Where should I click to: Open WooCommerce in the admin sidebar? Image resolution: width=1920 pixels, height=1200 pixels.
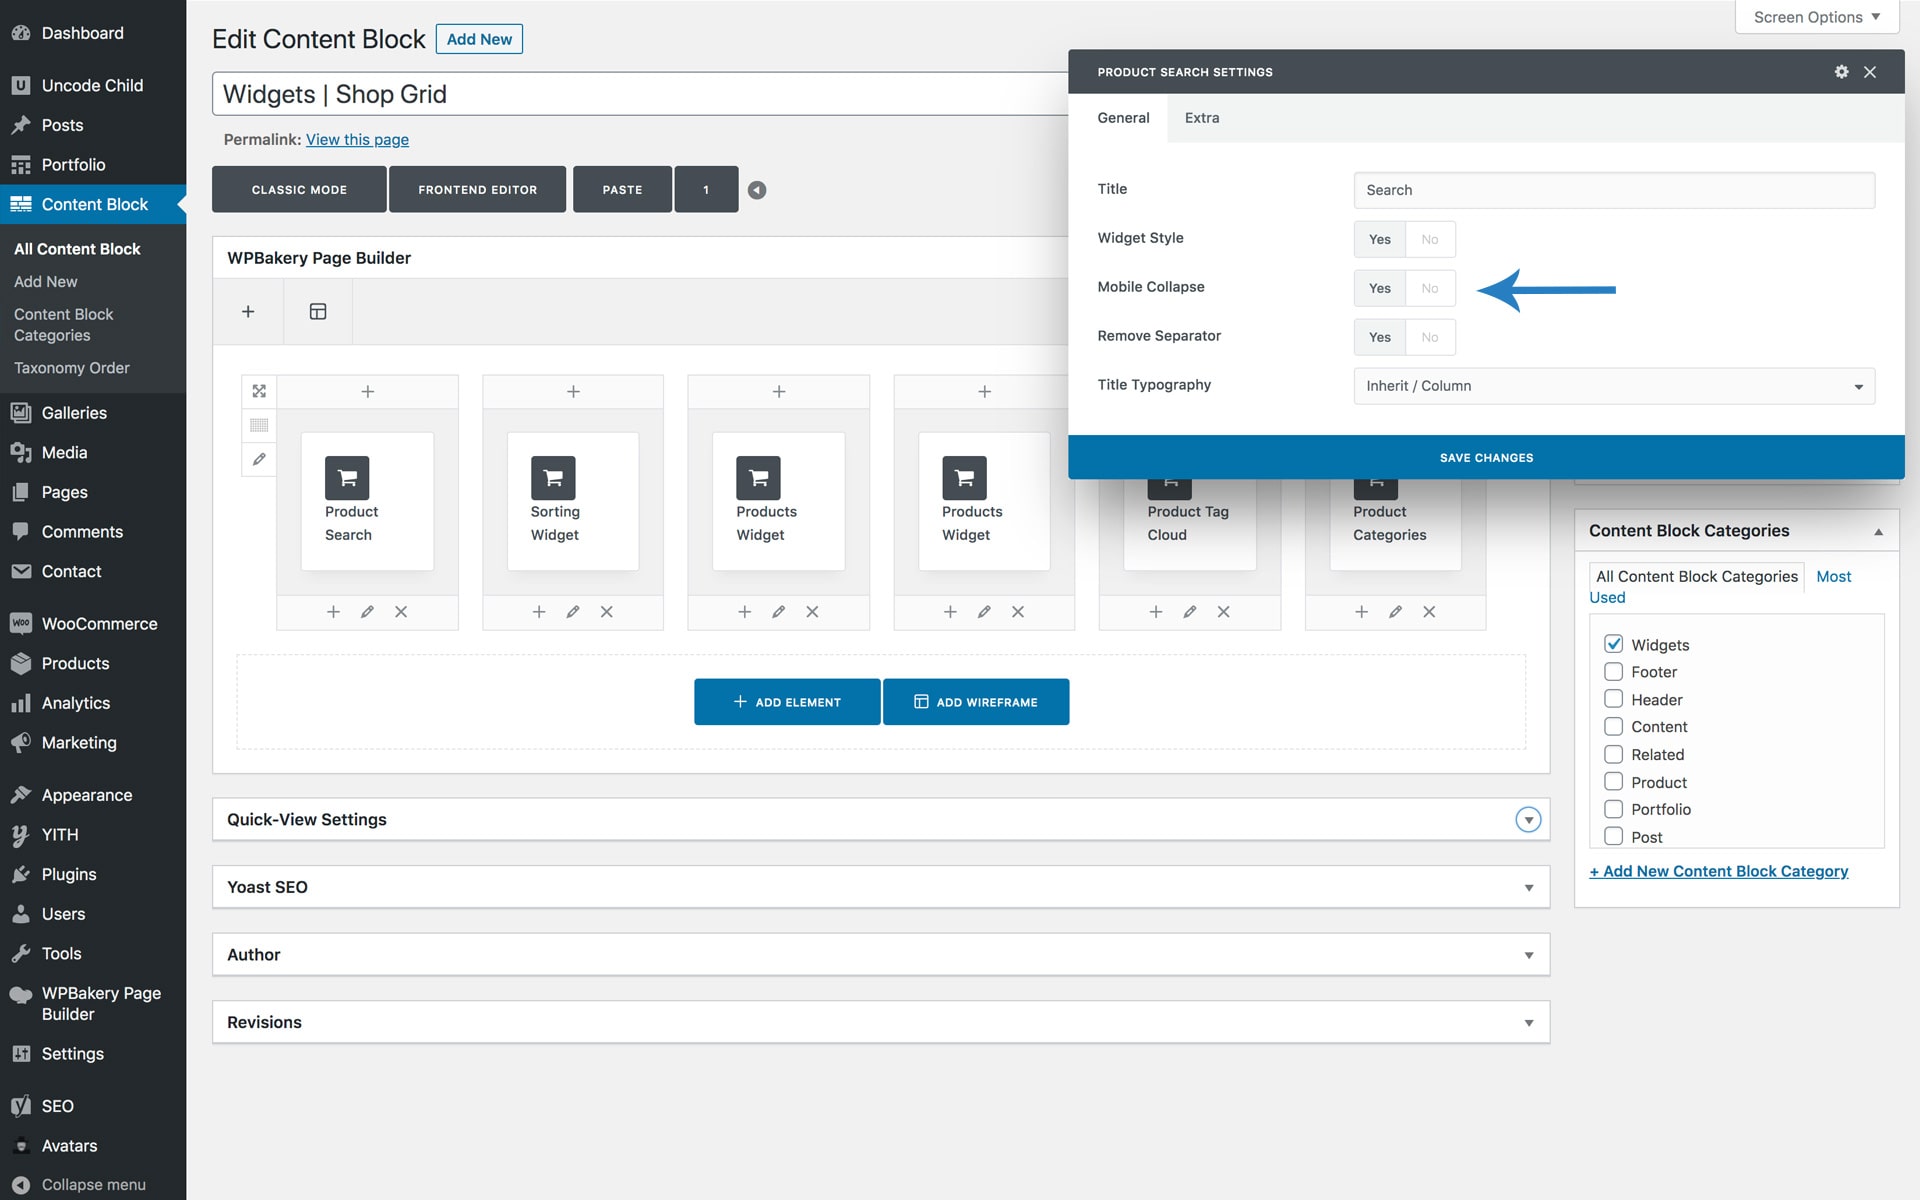click(99, 624)
